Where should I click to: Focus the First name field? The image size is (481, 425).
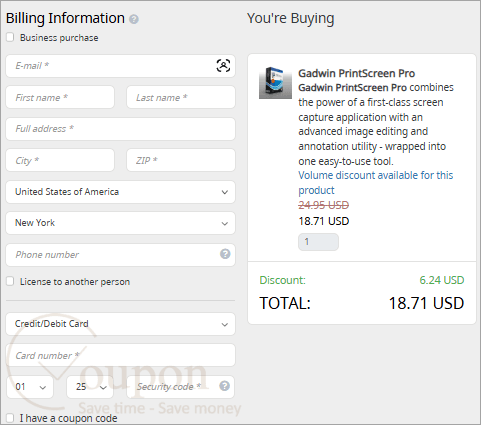60,97
